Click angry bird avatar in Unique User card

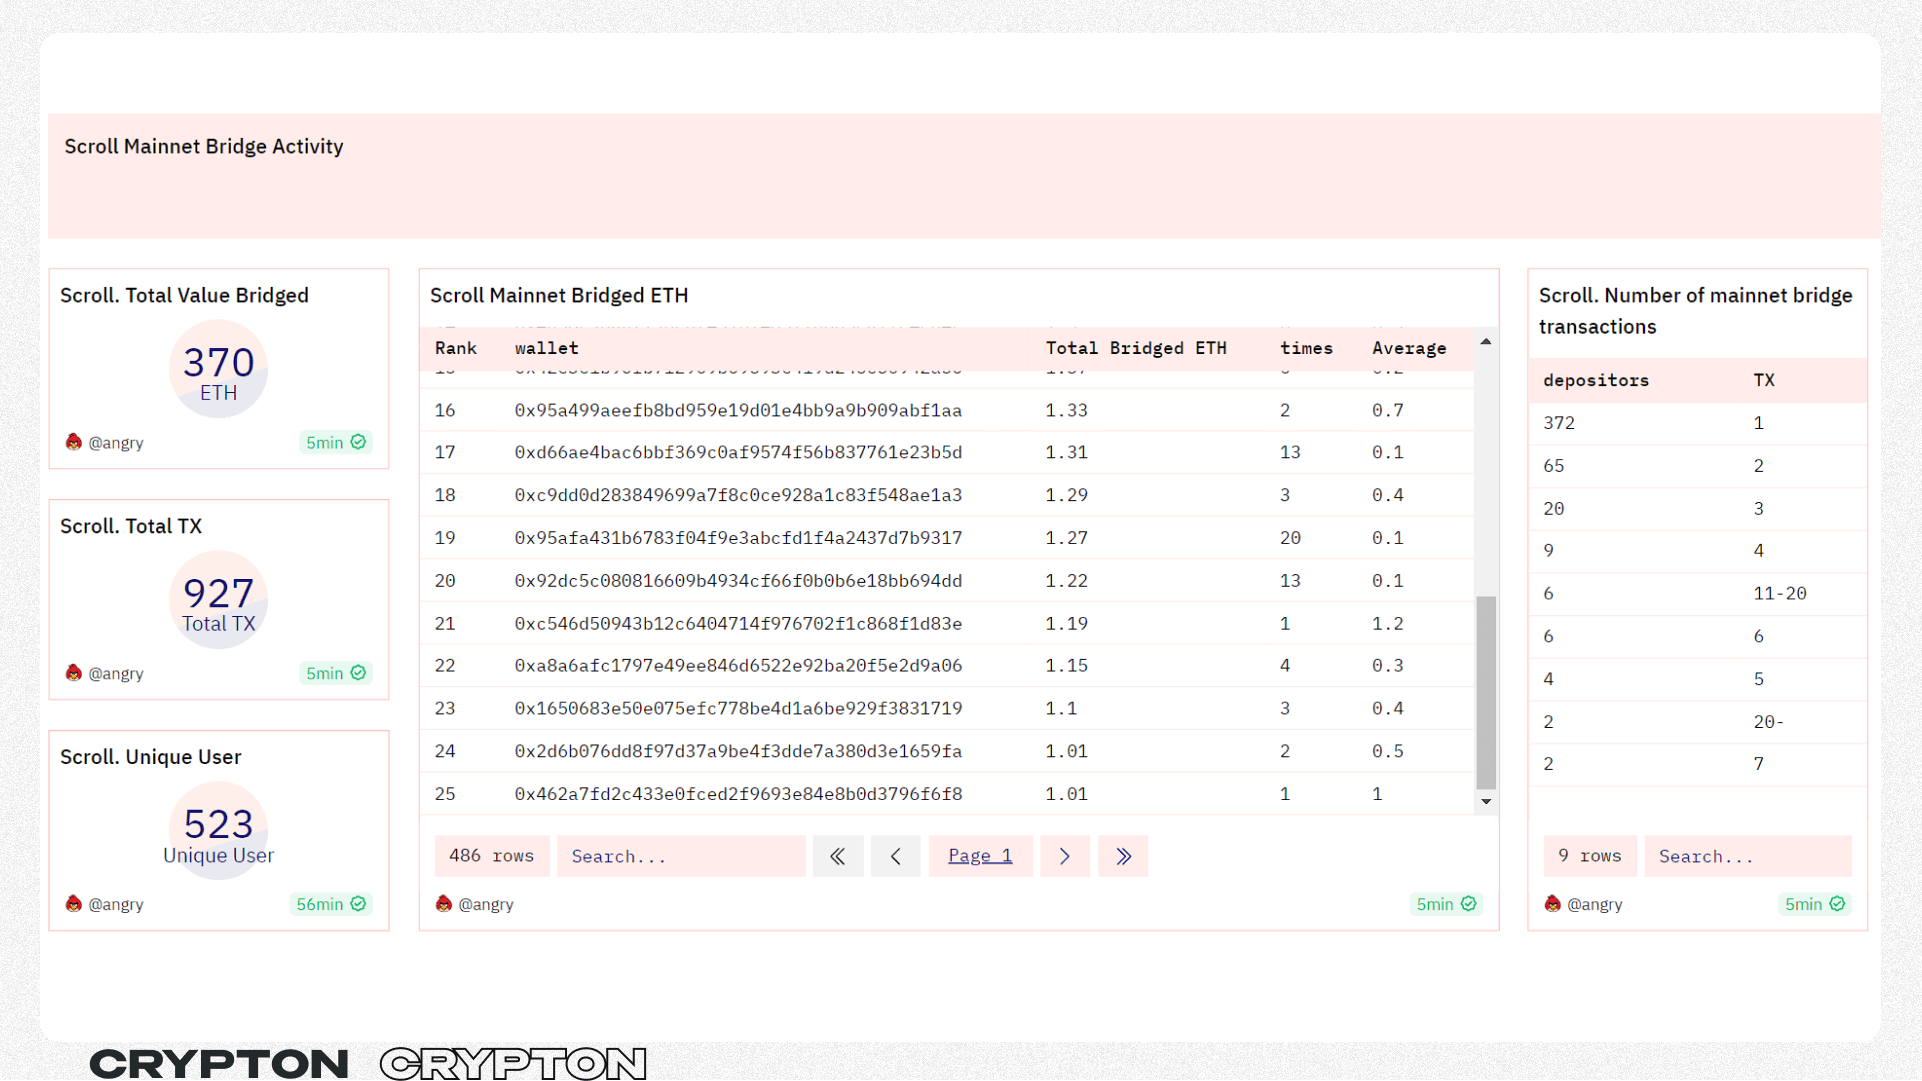[x=74, y=904]
